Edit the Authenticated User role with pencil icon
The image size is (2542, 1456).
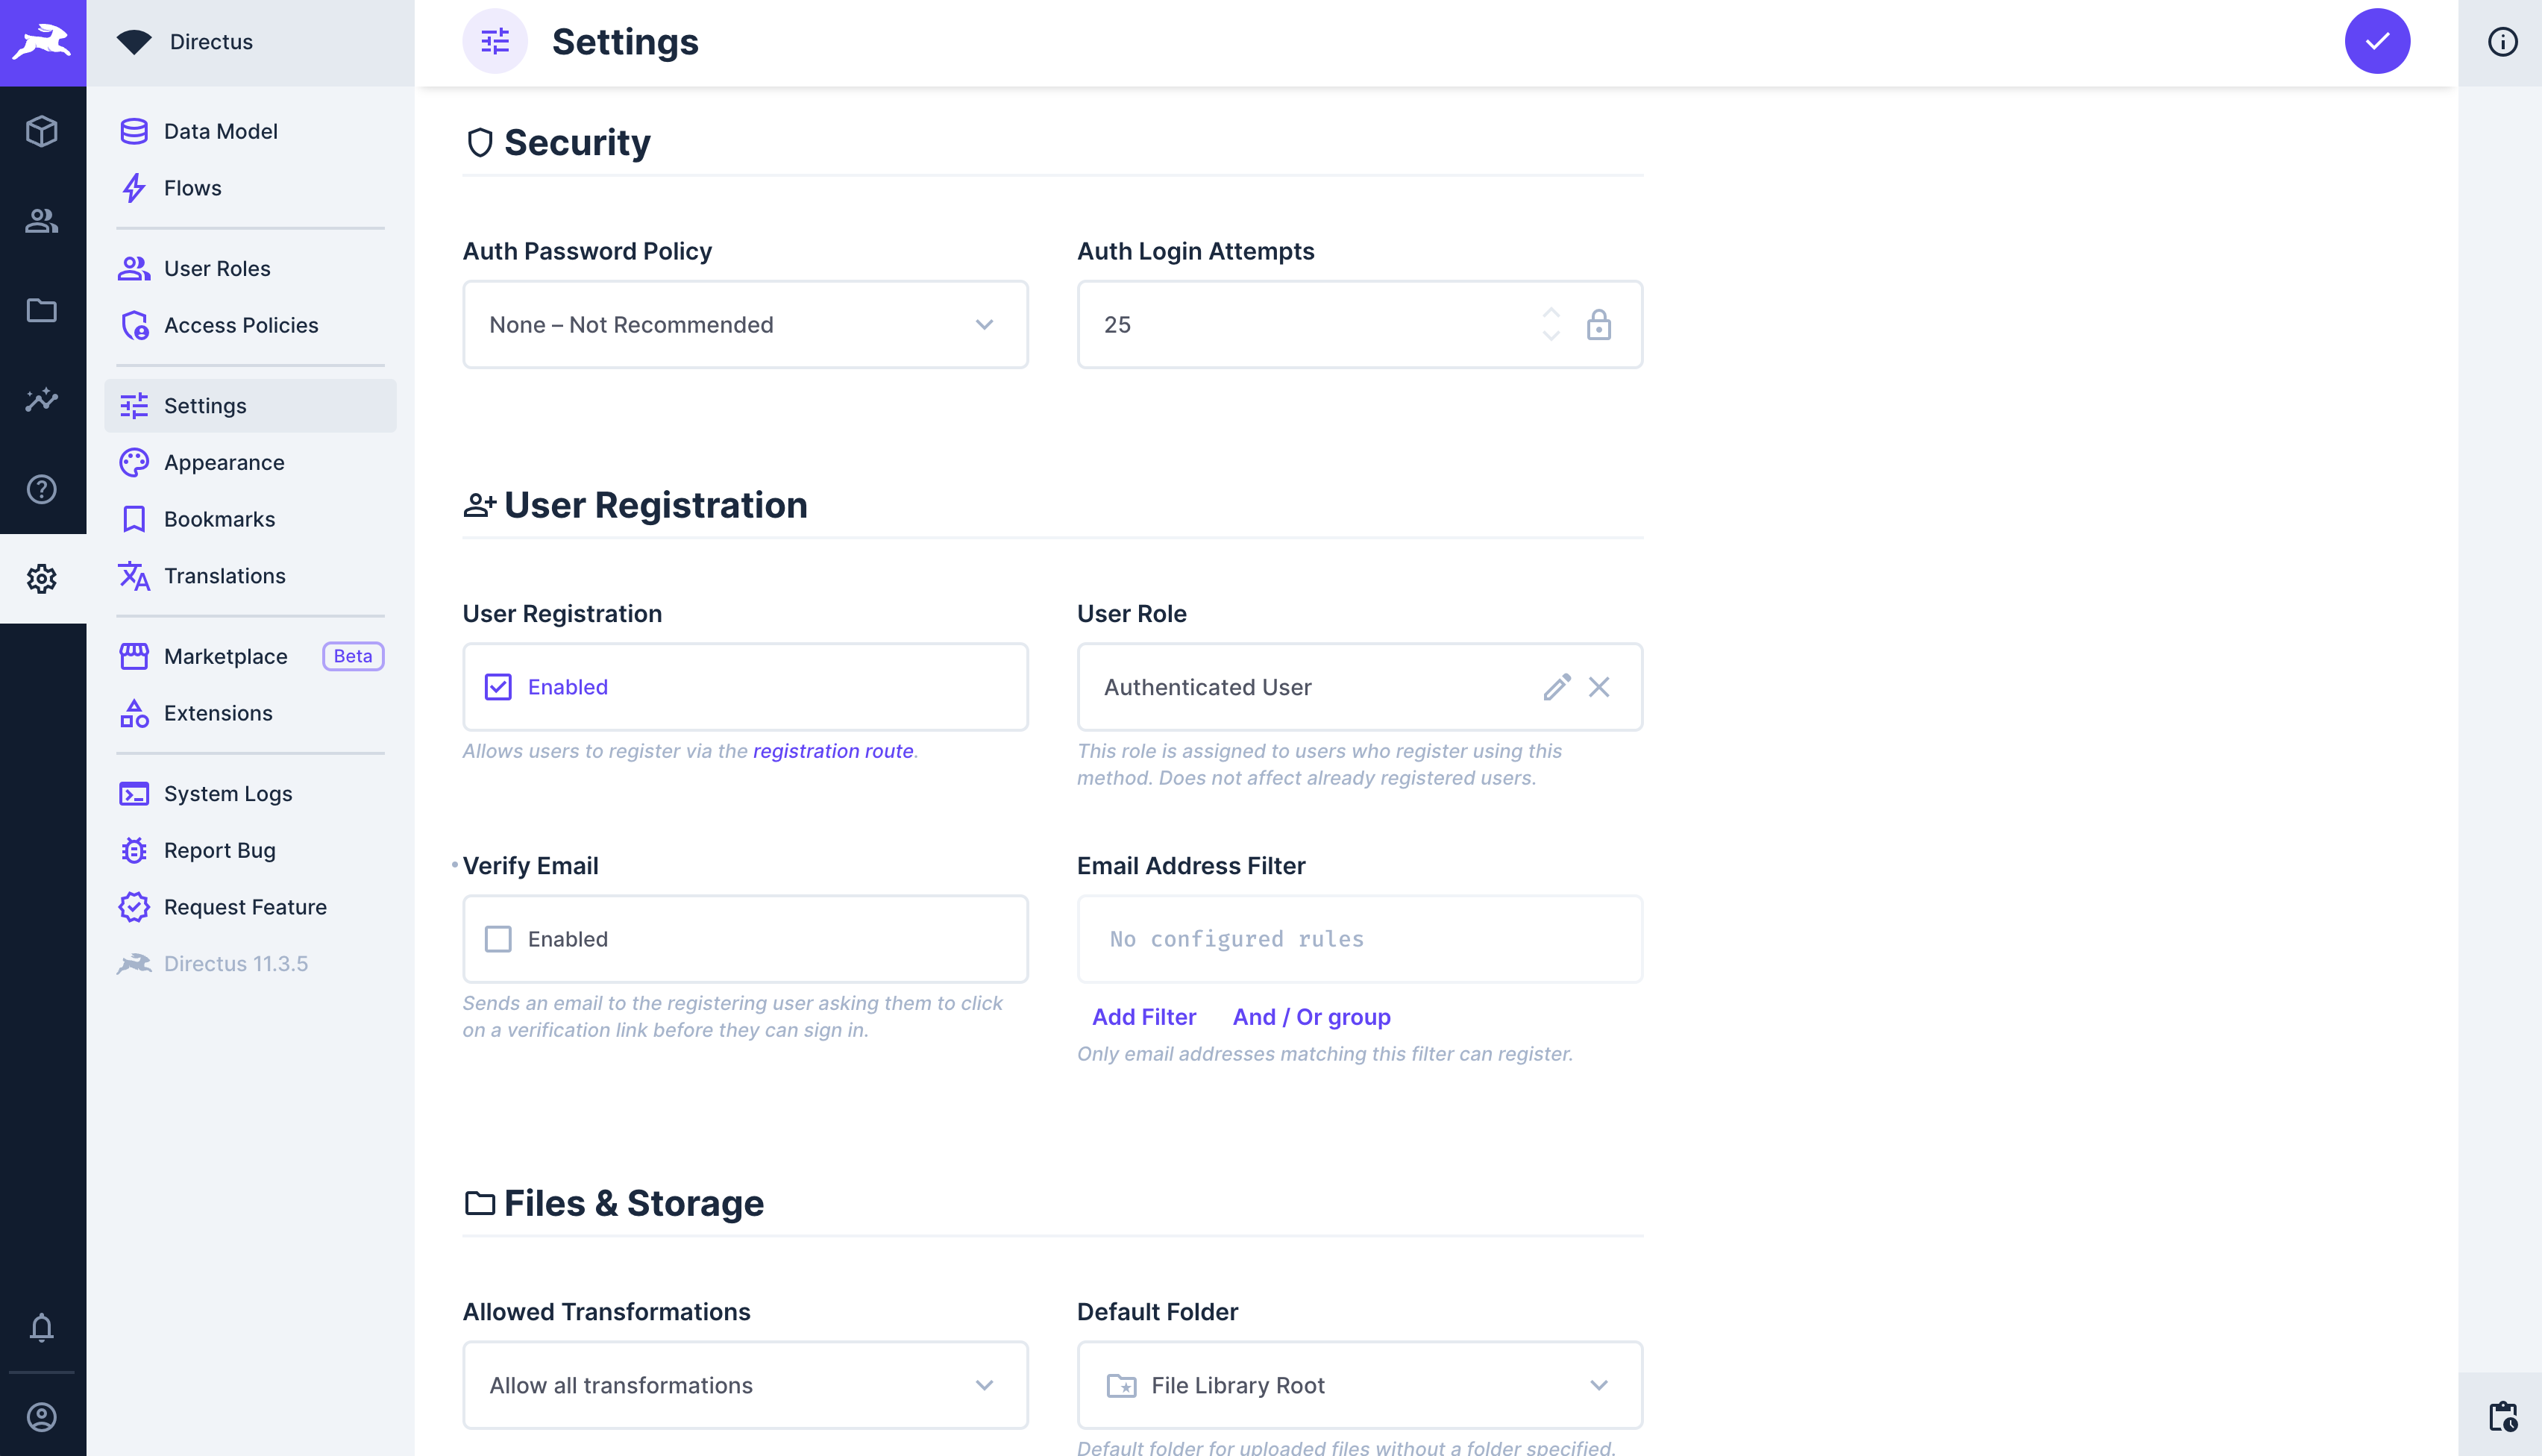click(x=1556, y=687)
